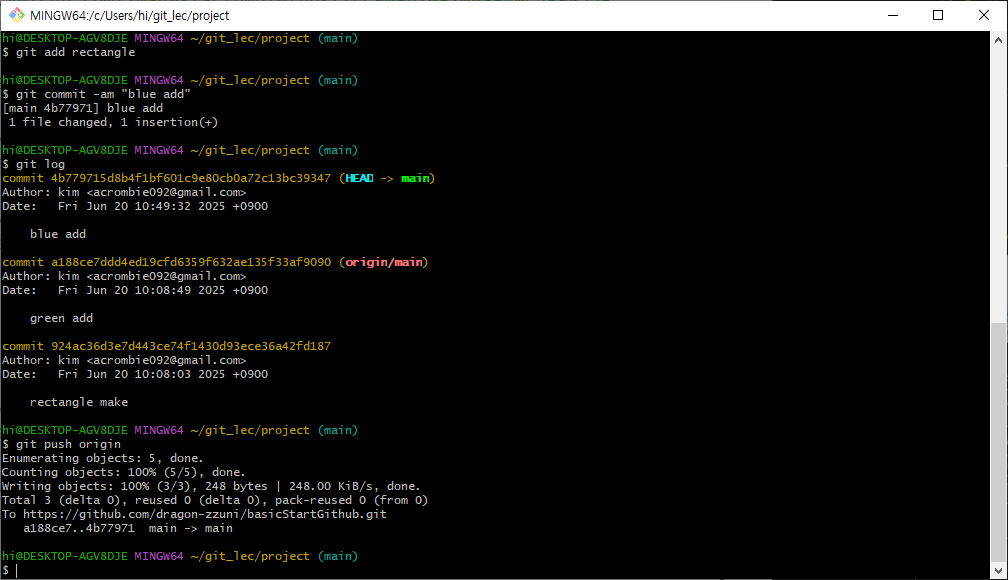Click the 'origin/main' ref label
This screenshot has height=580, width=1008.
[x=384, y=262]
